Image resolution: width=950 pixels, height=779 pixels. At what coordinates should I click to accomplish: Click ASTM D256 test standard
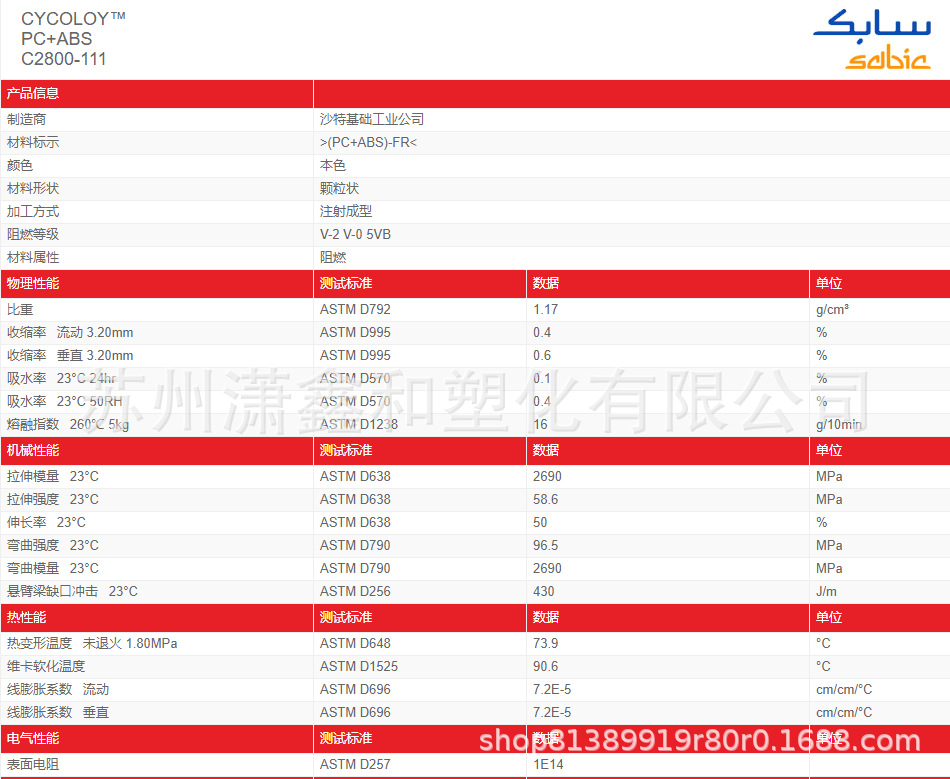coord(355,592)
